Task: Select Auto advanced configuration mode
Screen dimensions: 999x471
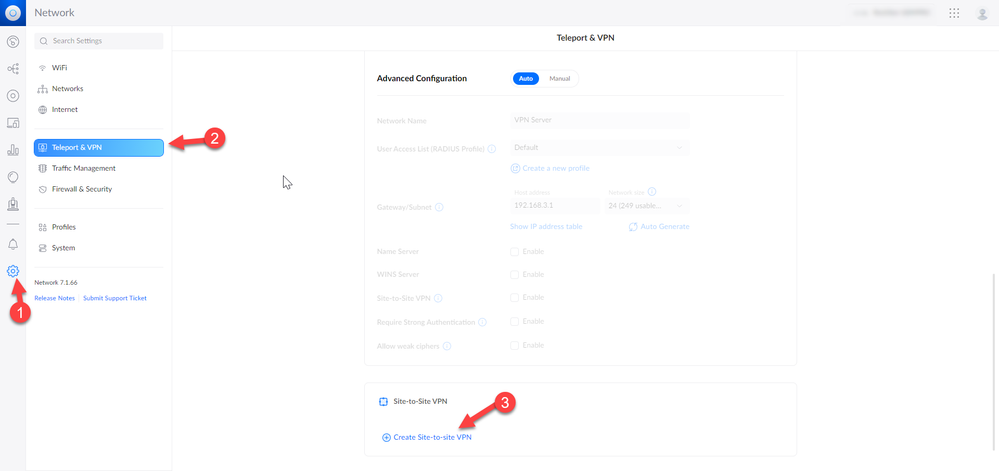Action: pos(526,78)
